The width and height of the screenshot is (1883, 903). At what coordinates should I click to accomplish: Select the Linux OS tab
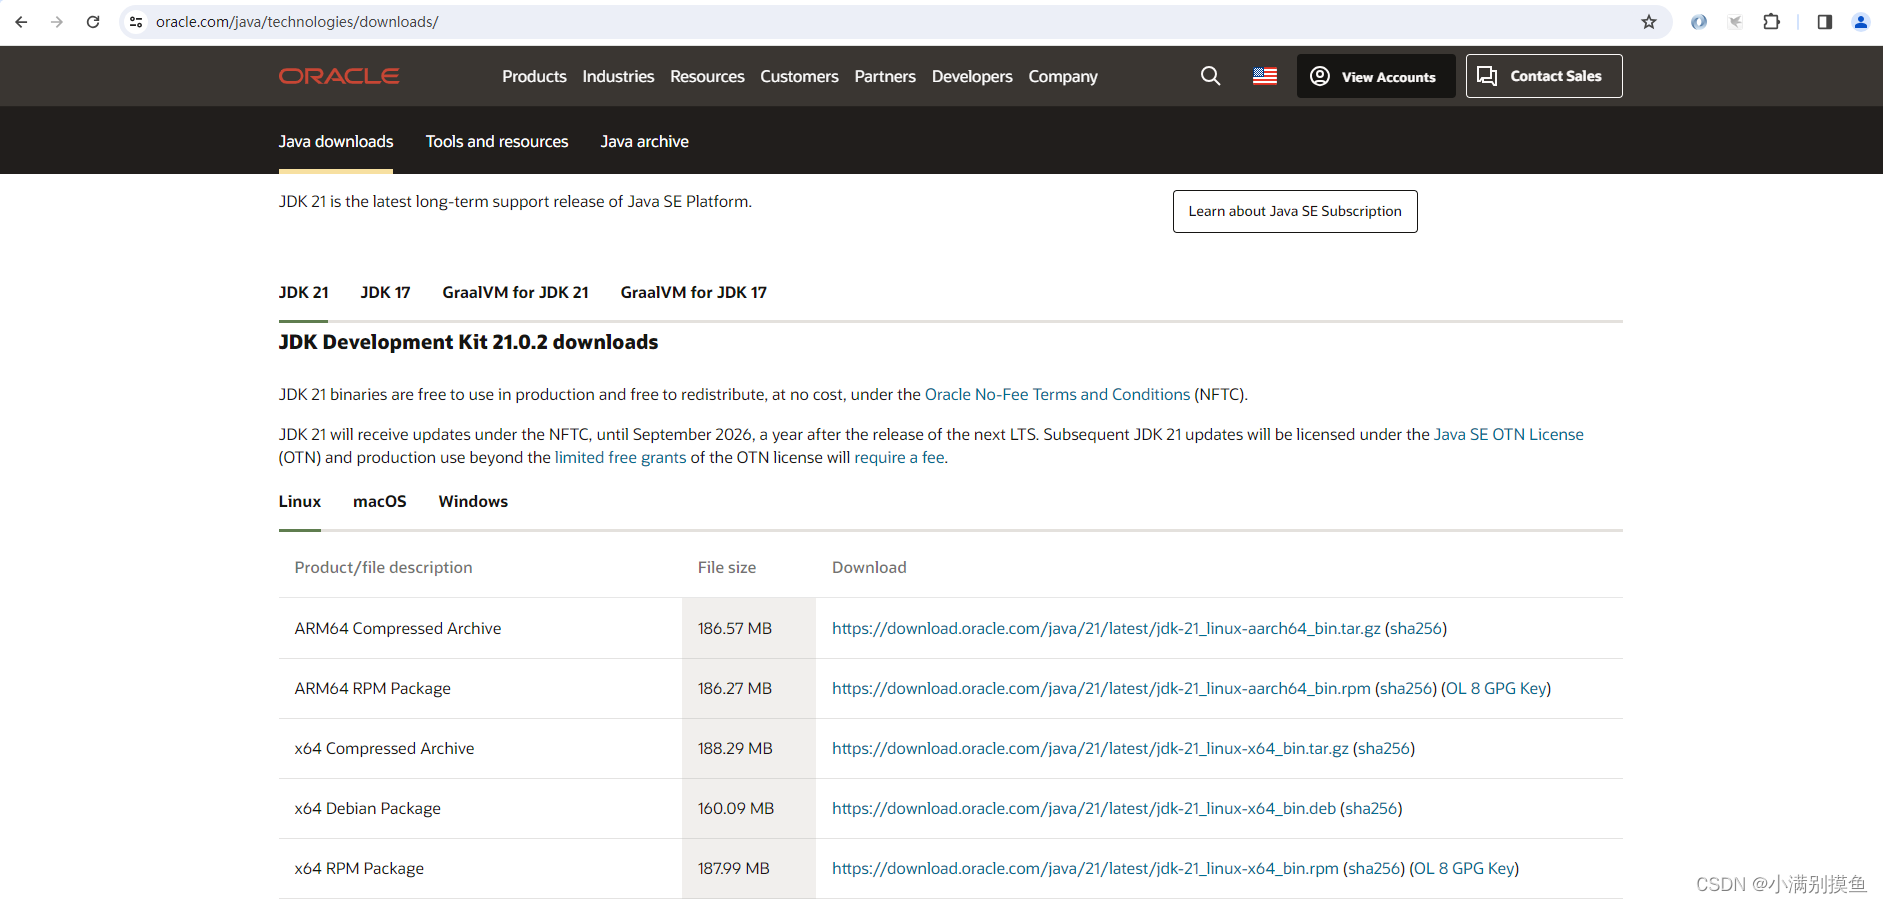pos(300,501)
